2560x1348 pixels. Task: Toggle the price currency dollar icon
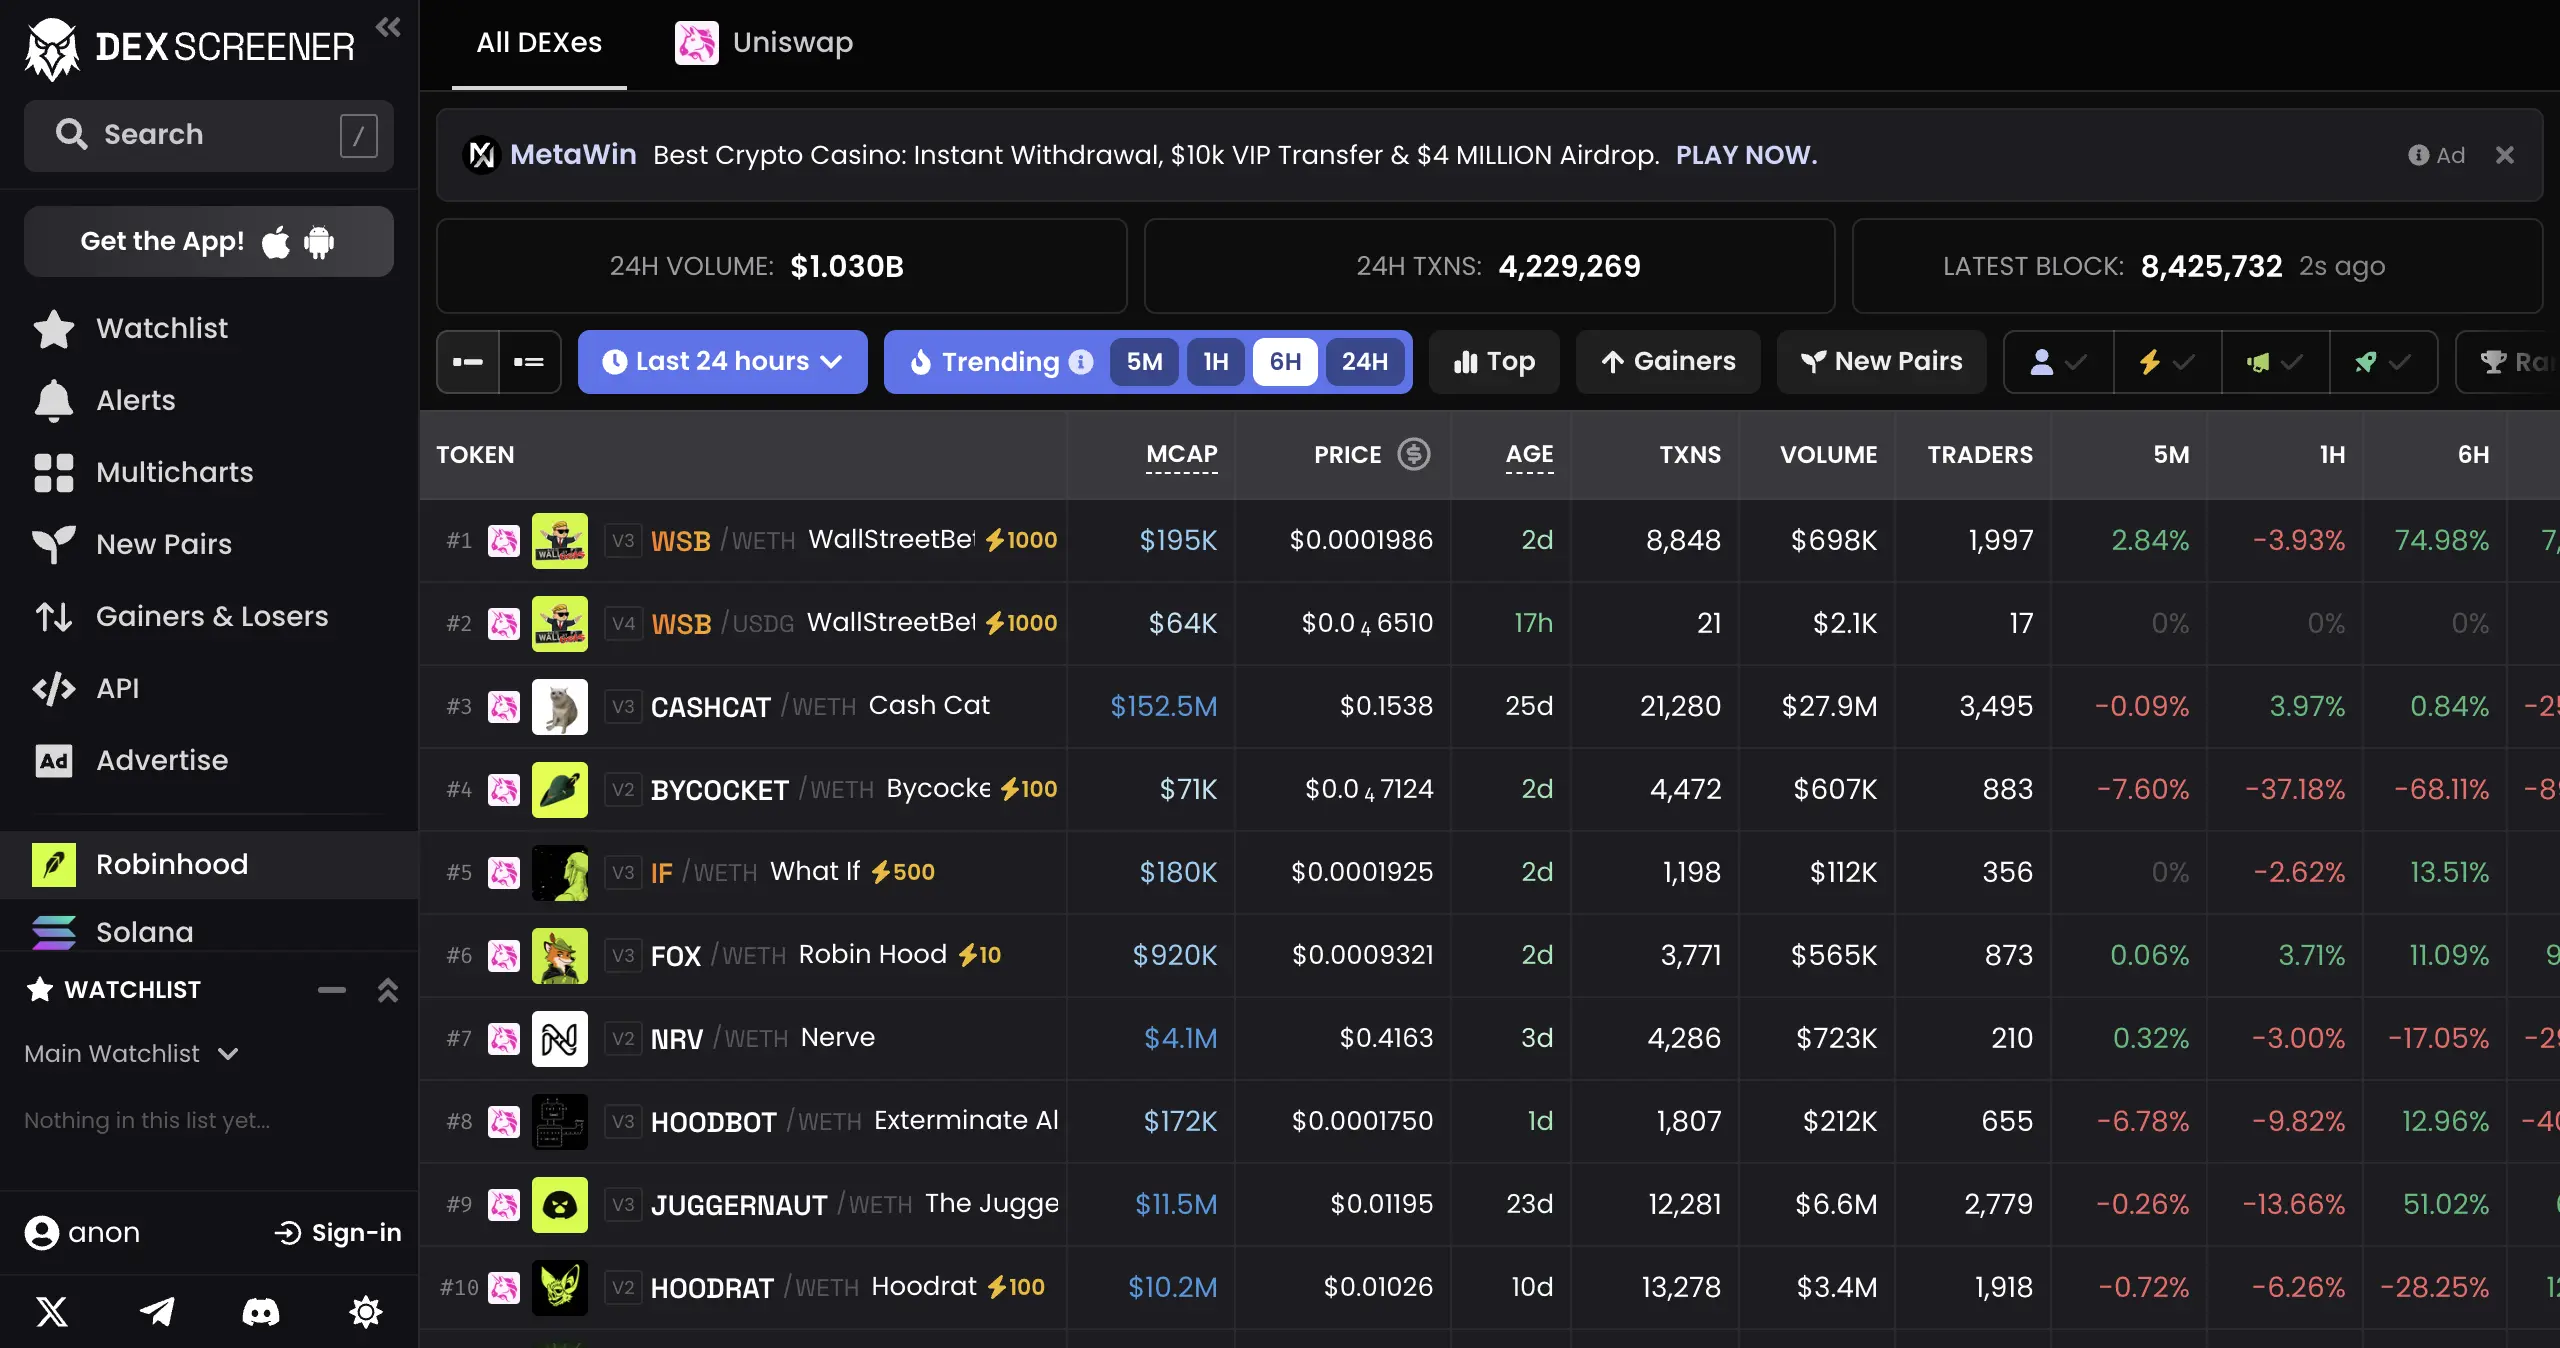coord(1414,454)
